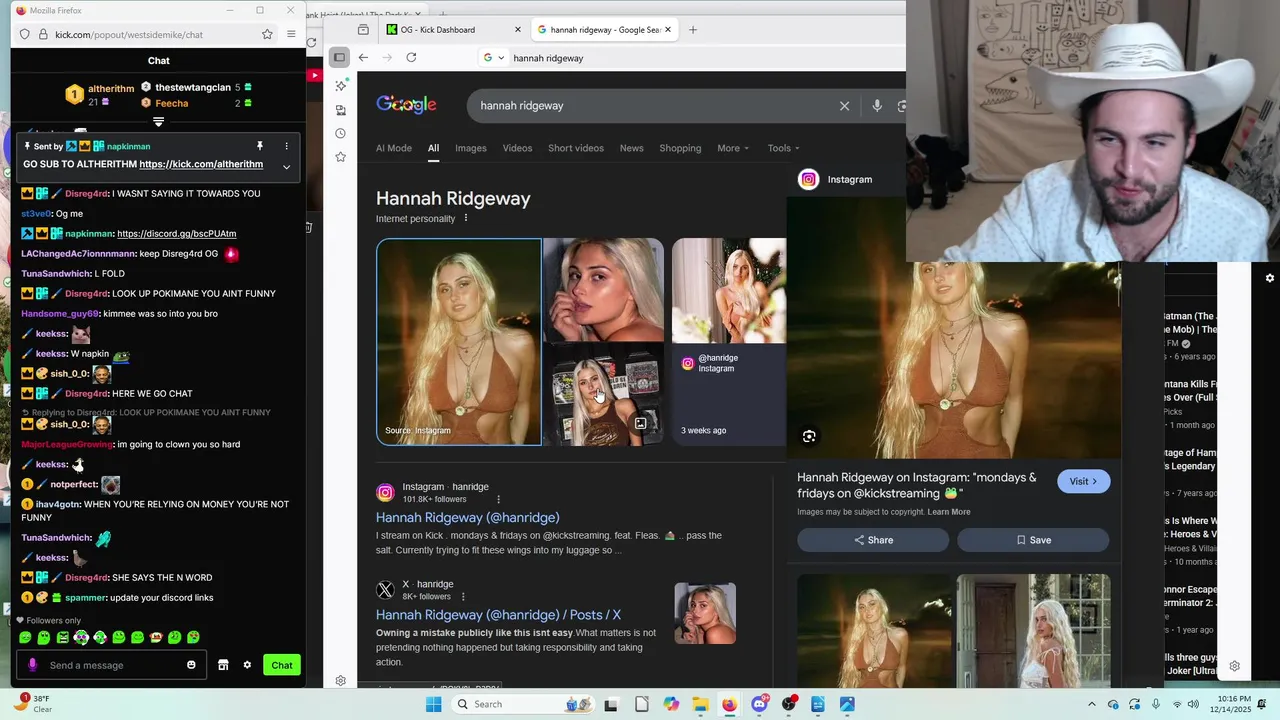Image resolution: width=1280 pixels, height=720 pixels.
Task: Open the Hannah Ridgeway (@hanridge) Instagram link
Action: click(x=467, y=517)
